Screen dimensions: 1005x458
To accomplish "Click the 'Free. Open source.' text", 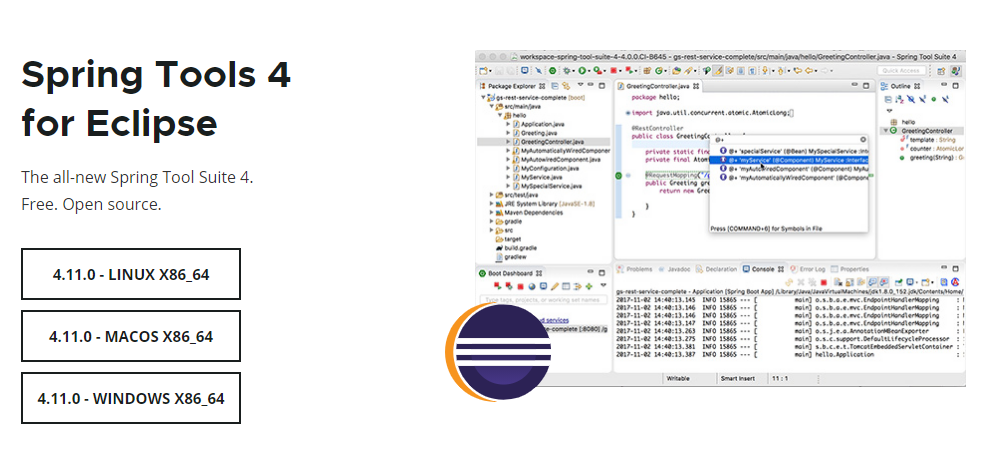I will point(91,204).
